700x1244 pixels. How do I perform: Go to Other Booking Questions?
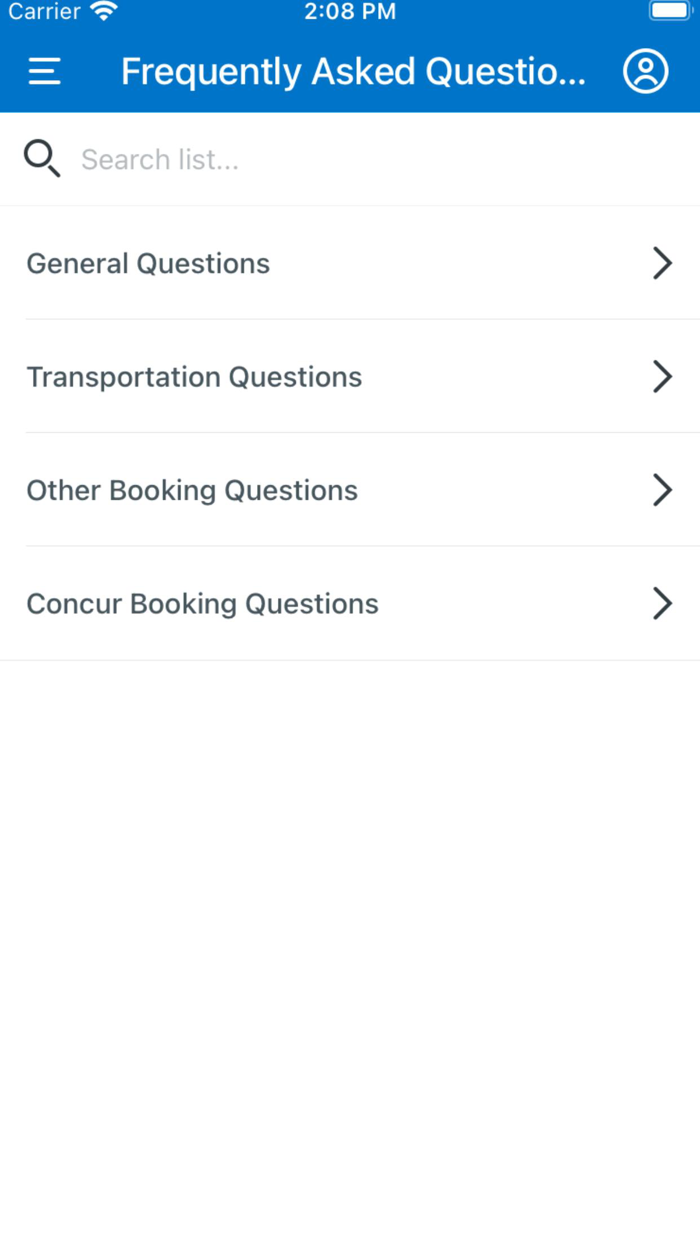pos(192,490)
